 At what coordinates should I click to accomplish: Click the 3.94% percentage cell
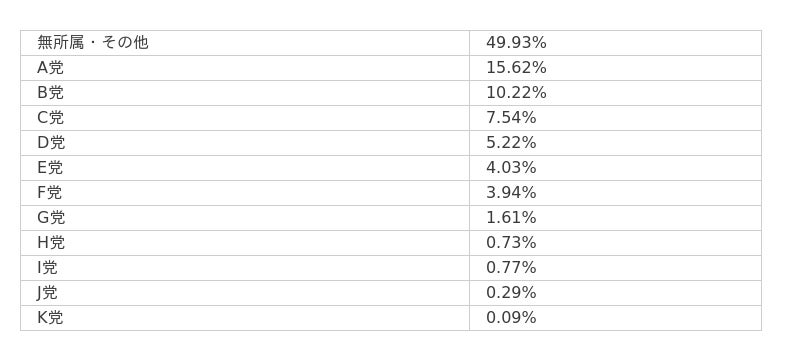[x=615, y=193]
